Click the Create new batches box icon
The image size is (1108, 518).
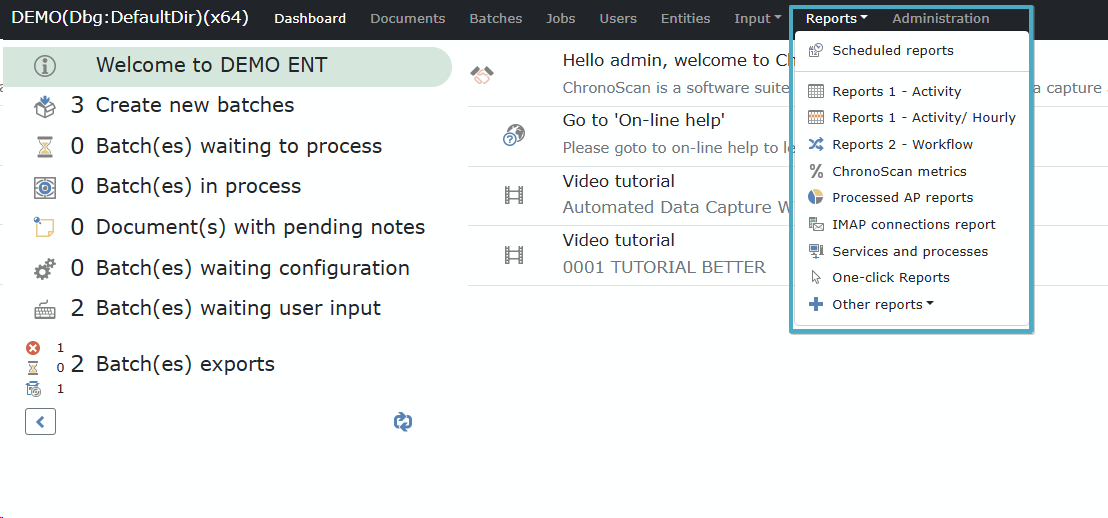coord(45,105)
